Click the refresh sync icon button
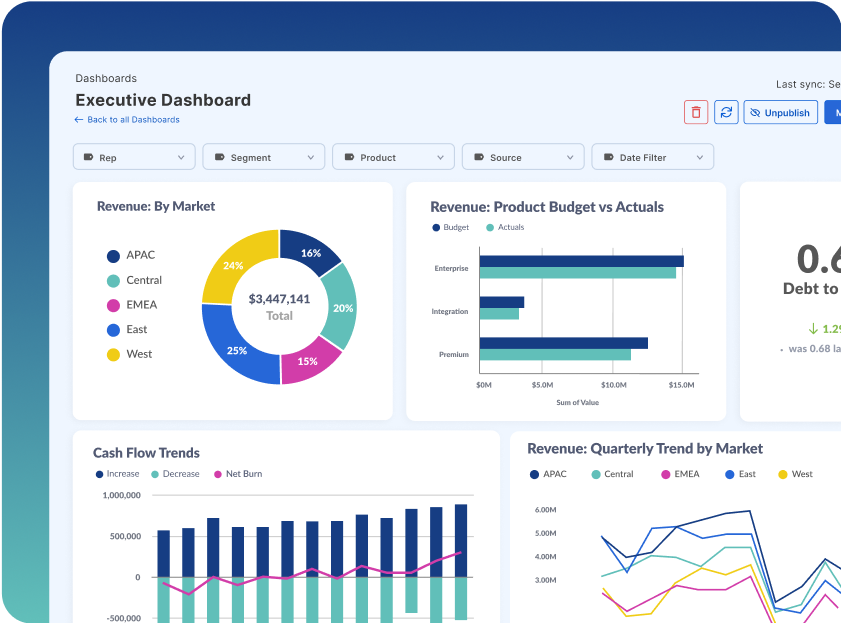Viewport: 841px width, 623px height. coord(725,112)
